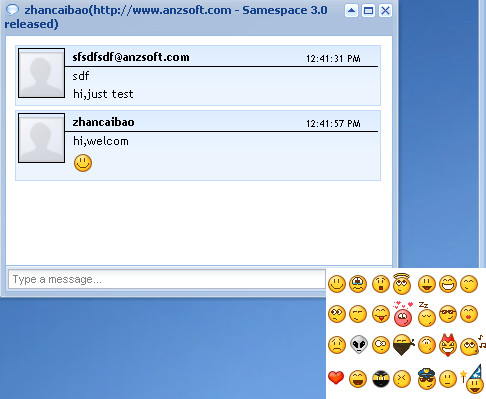This screenshot has height=399, width=486.
Task: Click the timestamp 12:41:57 PM
Action: (333, 124)
